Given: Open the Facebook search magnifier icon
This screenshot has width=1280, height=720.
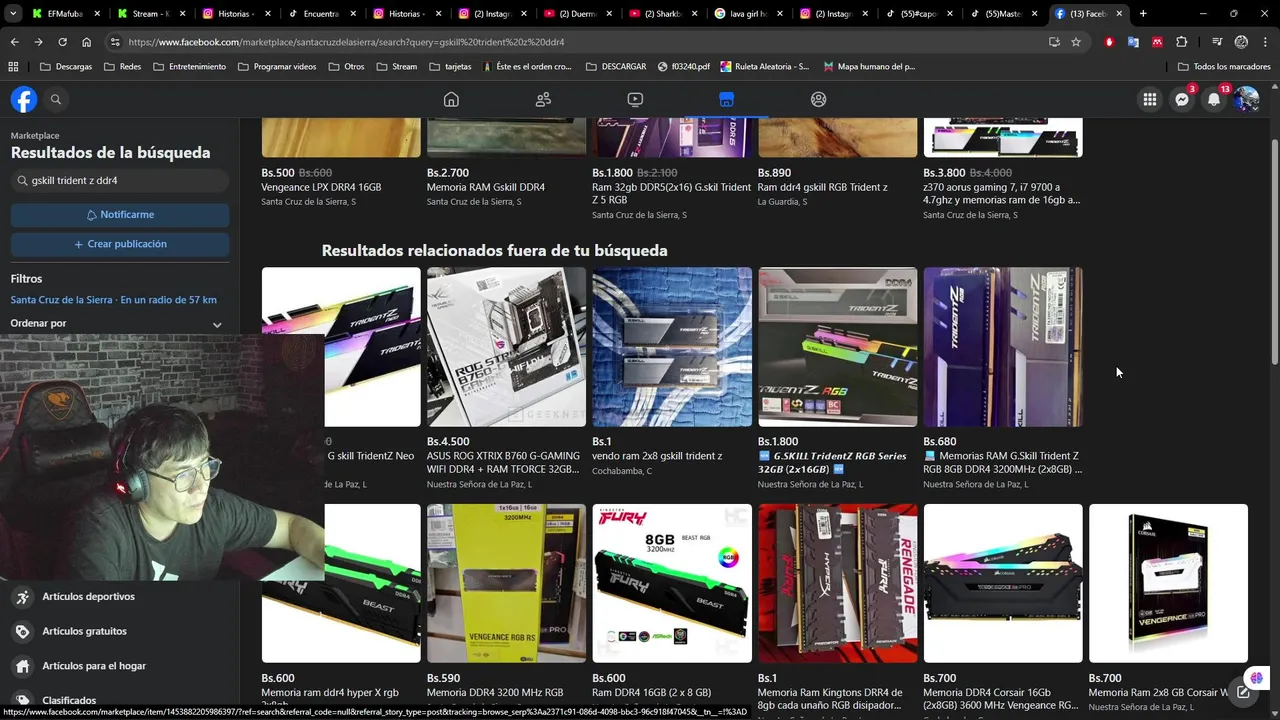Looking at the screenshot, I should [x=56, y=99].
